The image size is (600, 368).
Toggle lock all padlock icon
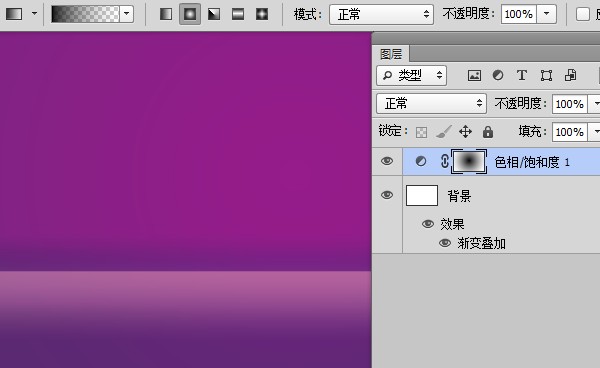(x=488, y=132)
